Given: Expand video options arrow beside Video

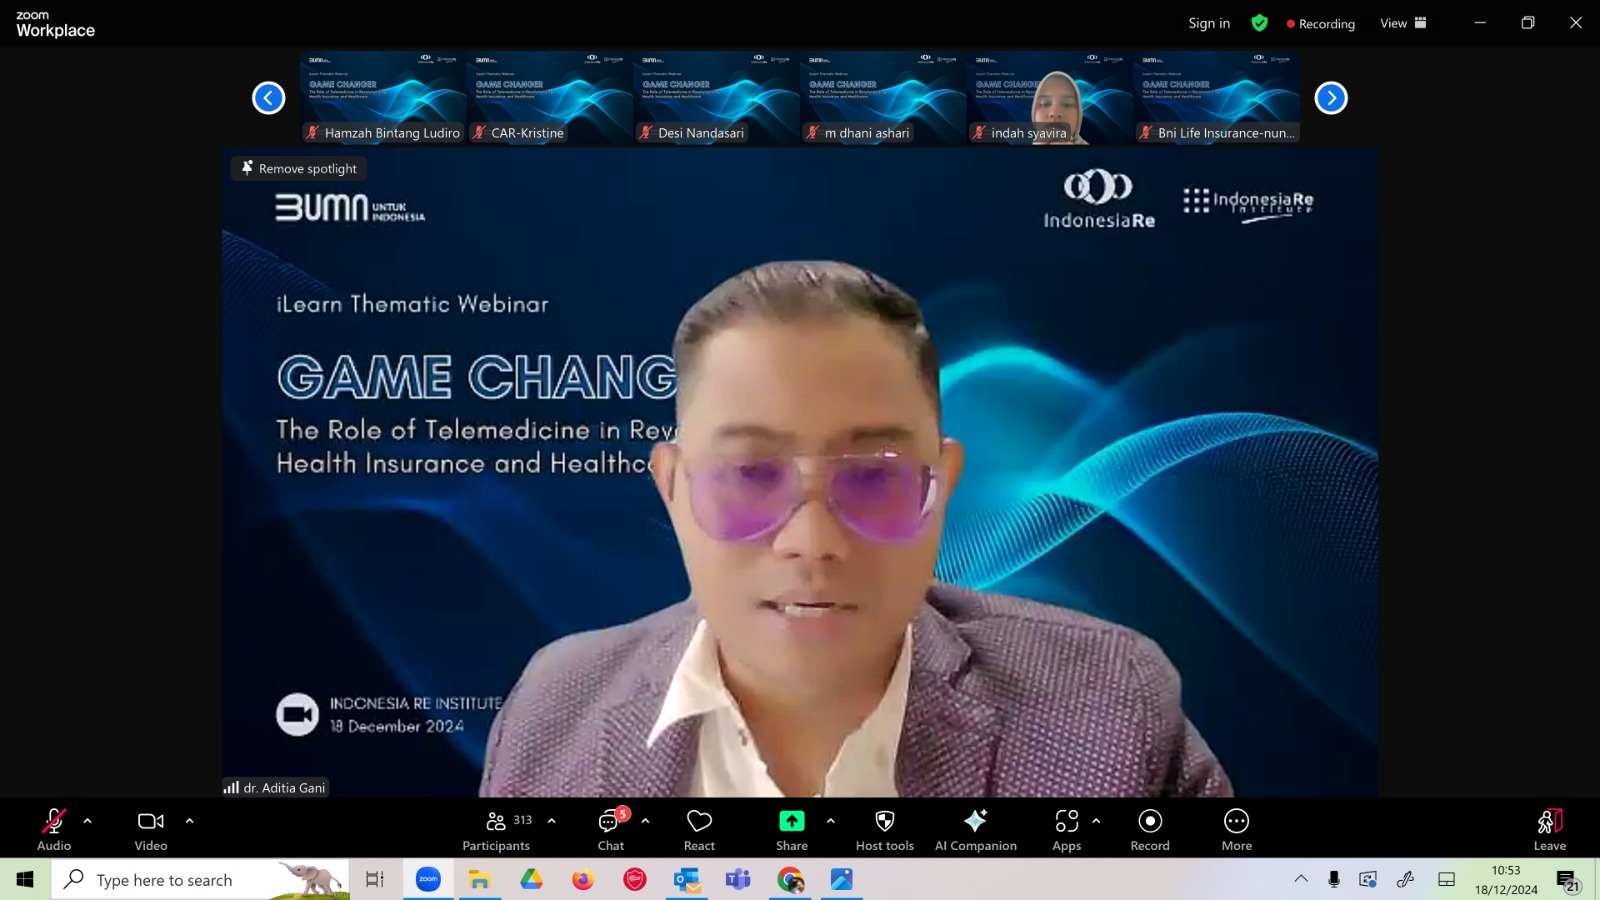Looking at the screenshot, I should (x=190, y=821).
